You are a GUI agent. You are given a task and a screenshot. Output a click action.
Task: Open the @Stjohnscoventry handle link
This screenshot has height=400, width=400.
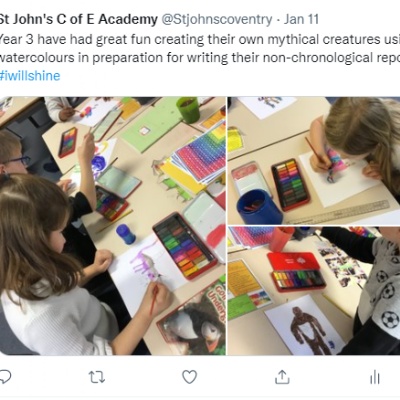(x=217, y=20)
